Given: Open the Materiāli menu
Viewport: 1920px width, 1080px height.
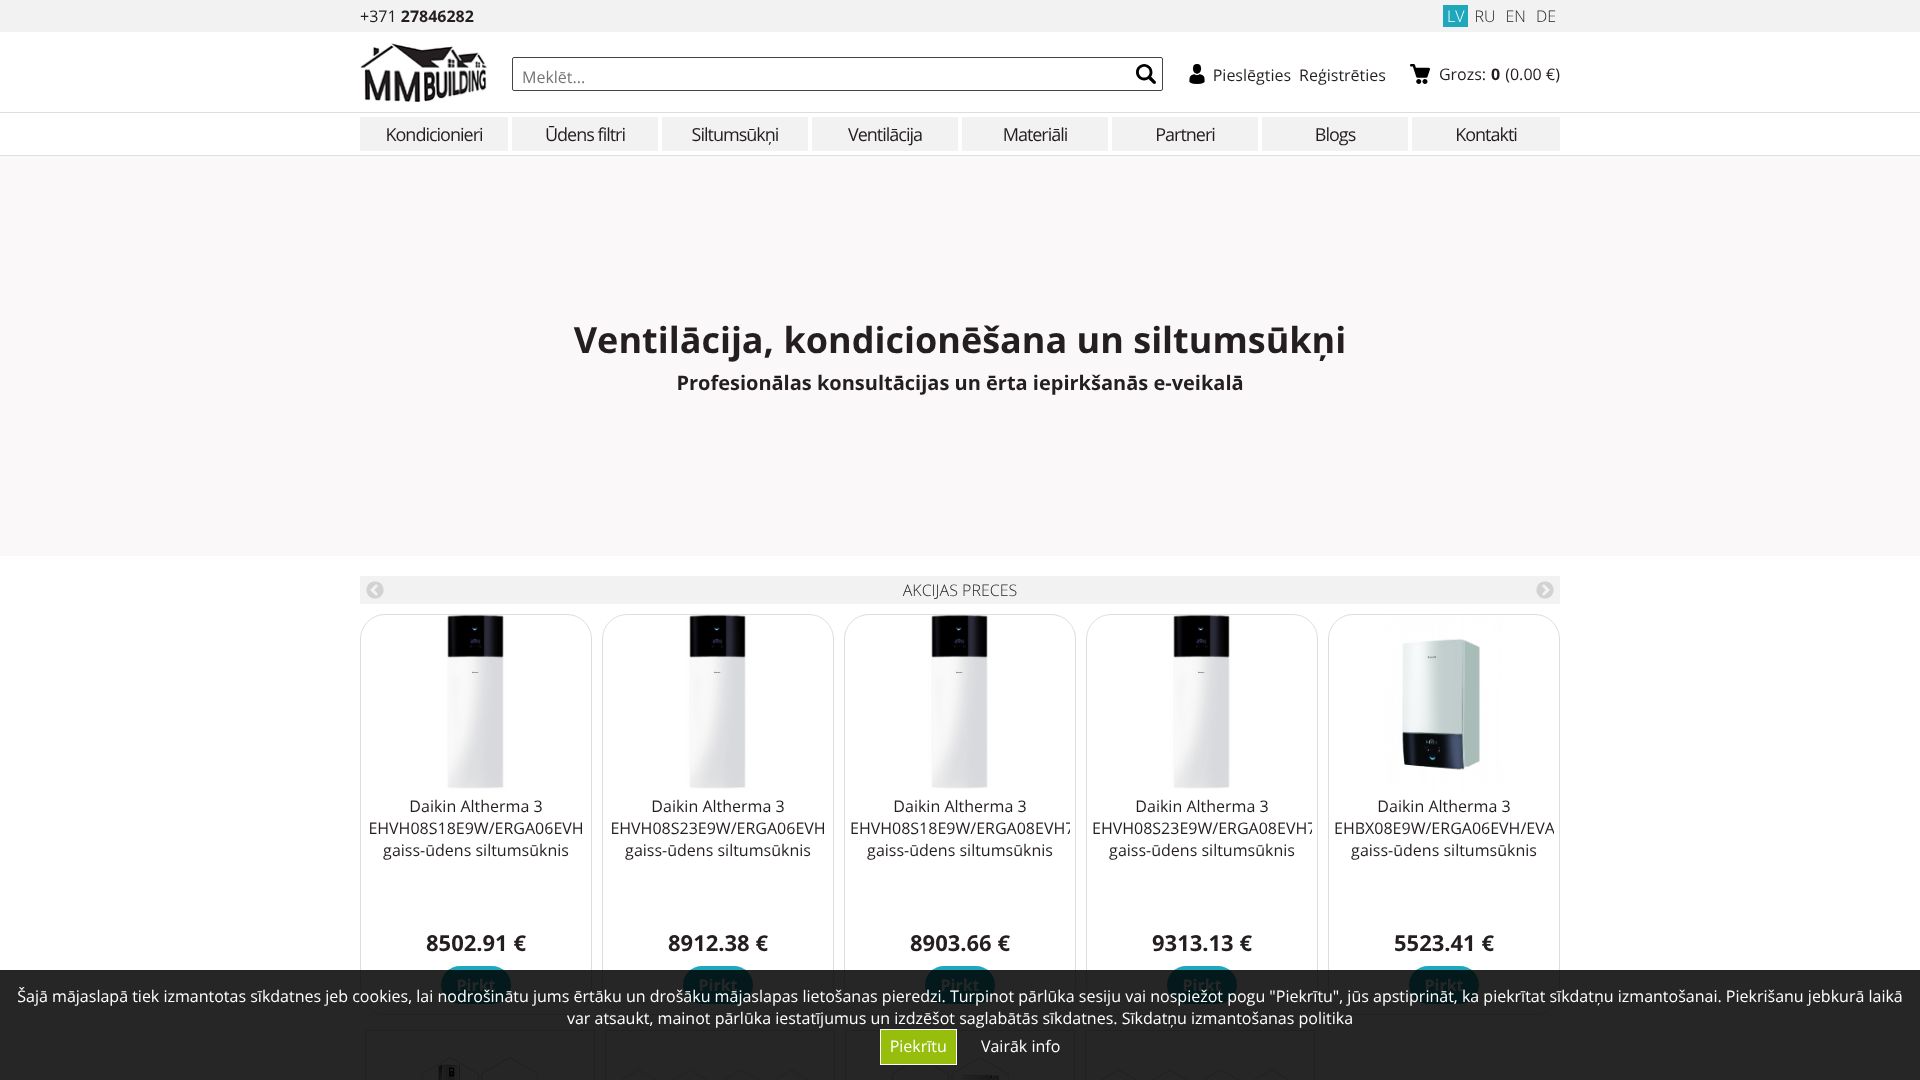Looking at the screenshot, I should (1034, 134).
